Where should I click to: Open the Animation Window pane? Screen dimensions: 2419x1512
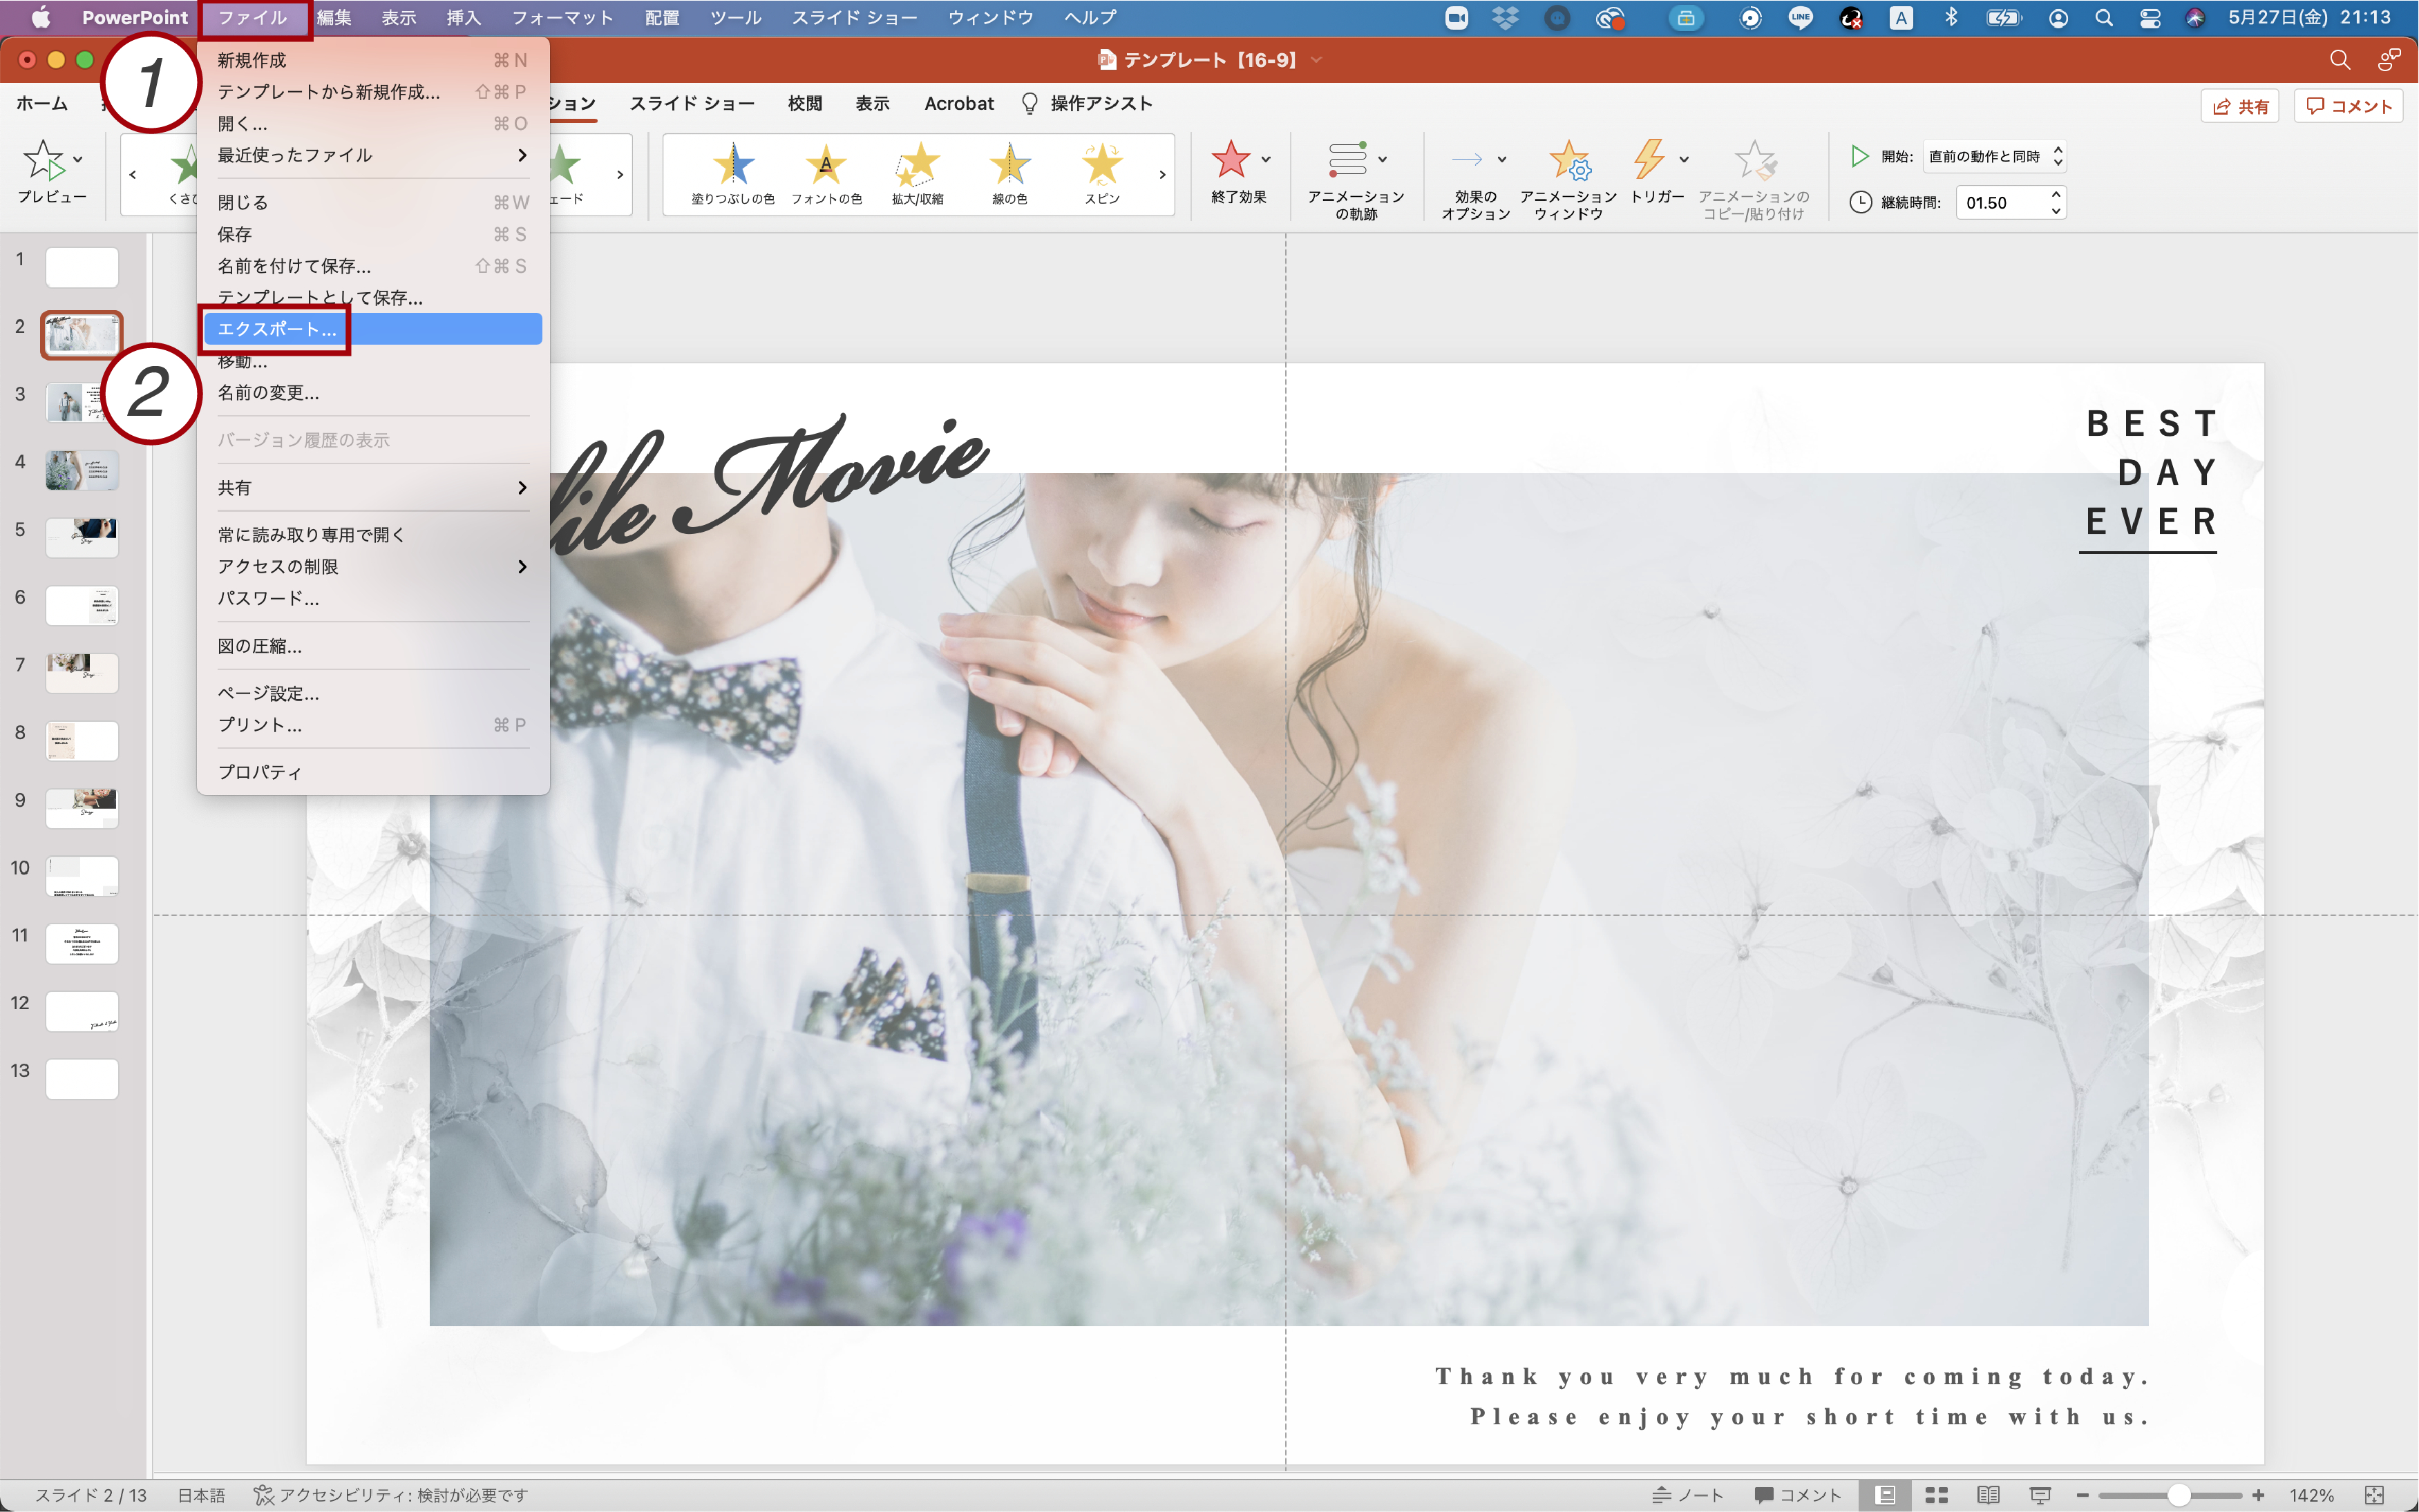pyautogui.click(x=1568, y=180)
